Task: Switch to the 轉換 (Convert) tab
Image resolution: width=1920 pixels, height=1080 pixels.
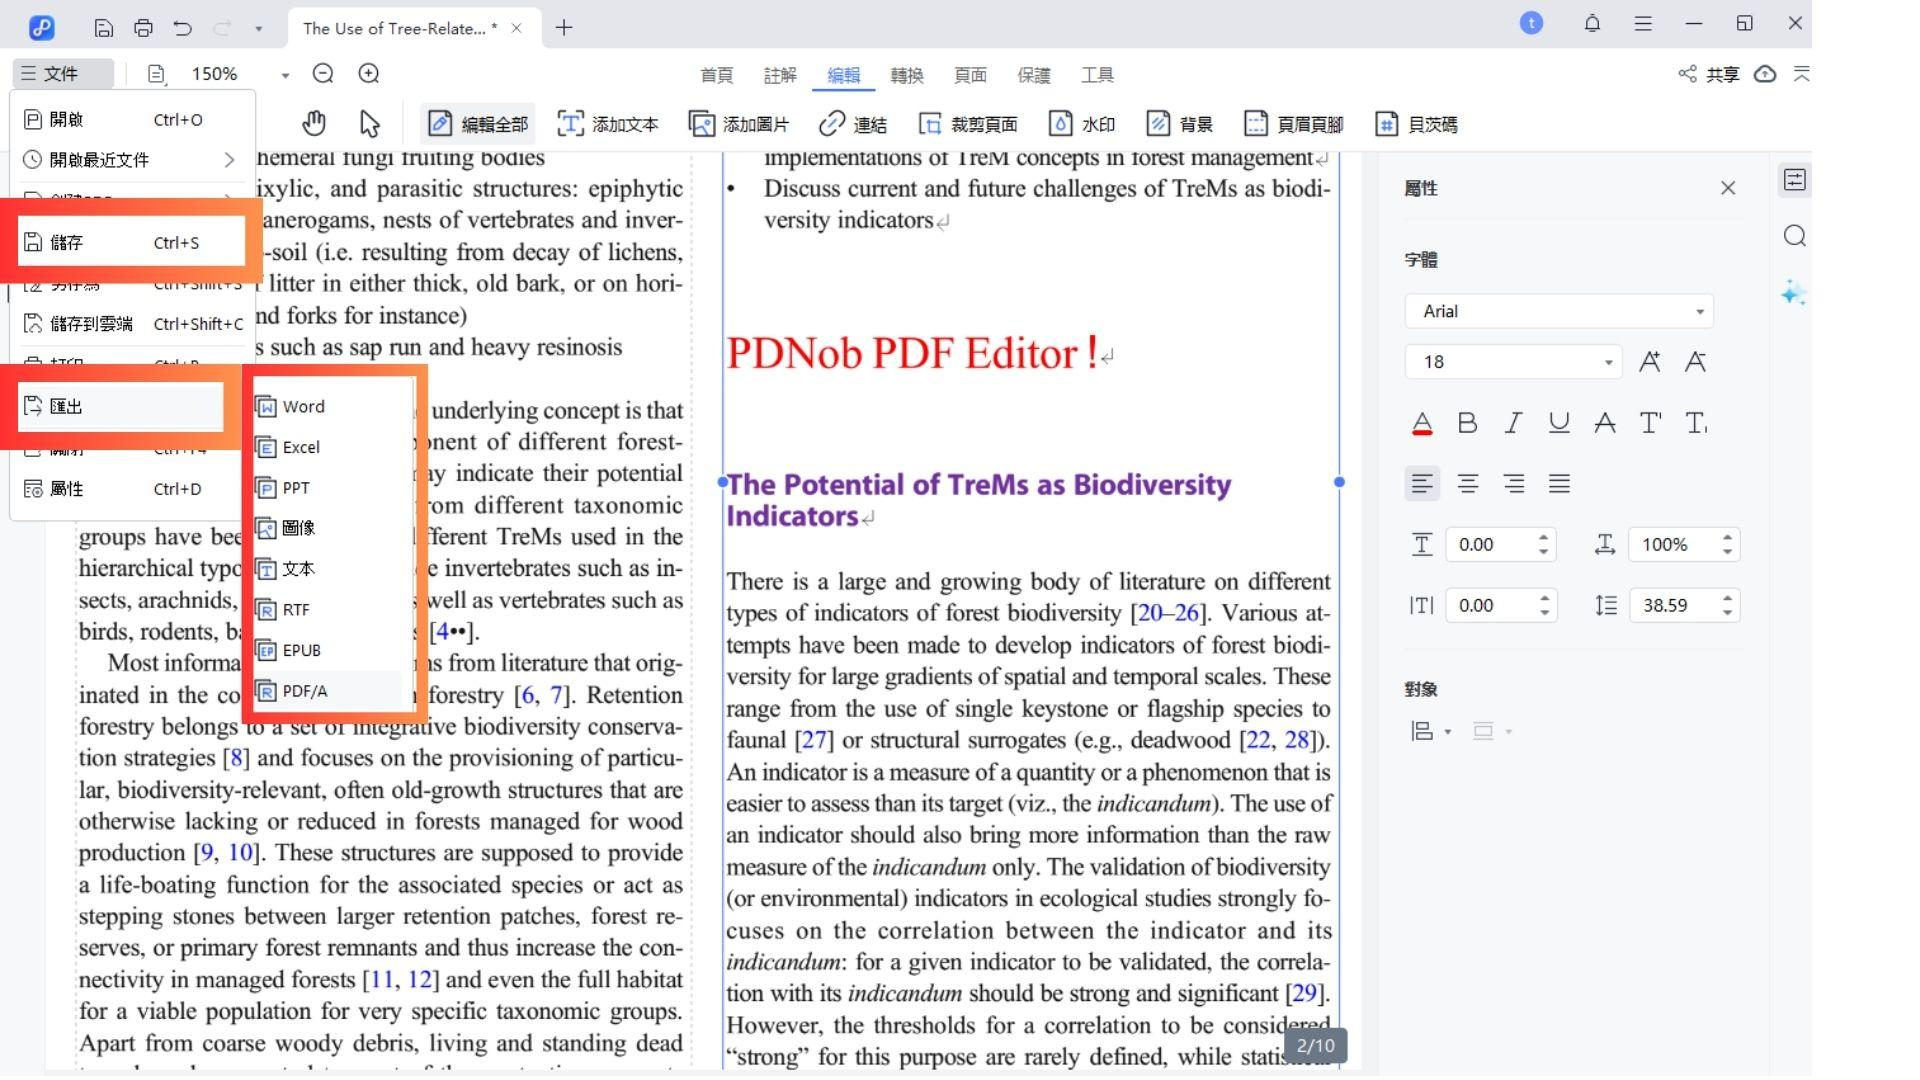Action: point(906,75)
